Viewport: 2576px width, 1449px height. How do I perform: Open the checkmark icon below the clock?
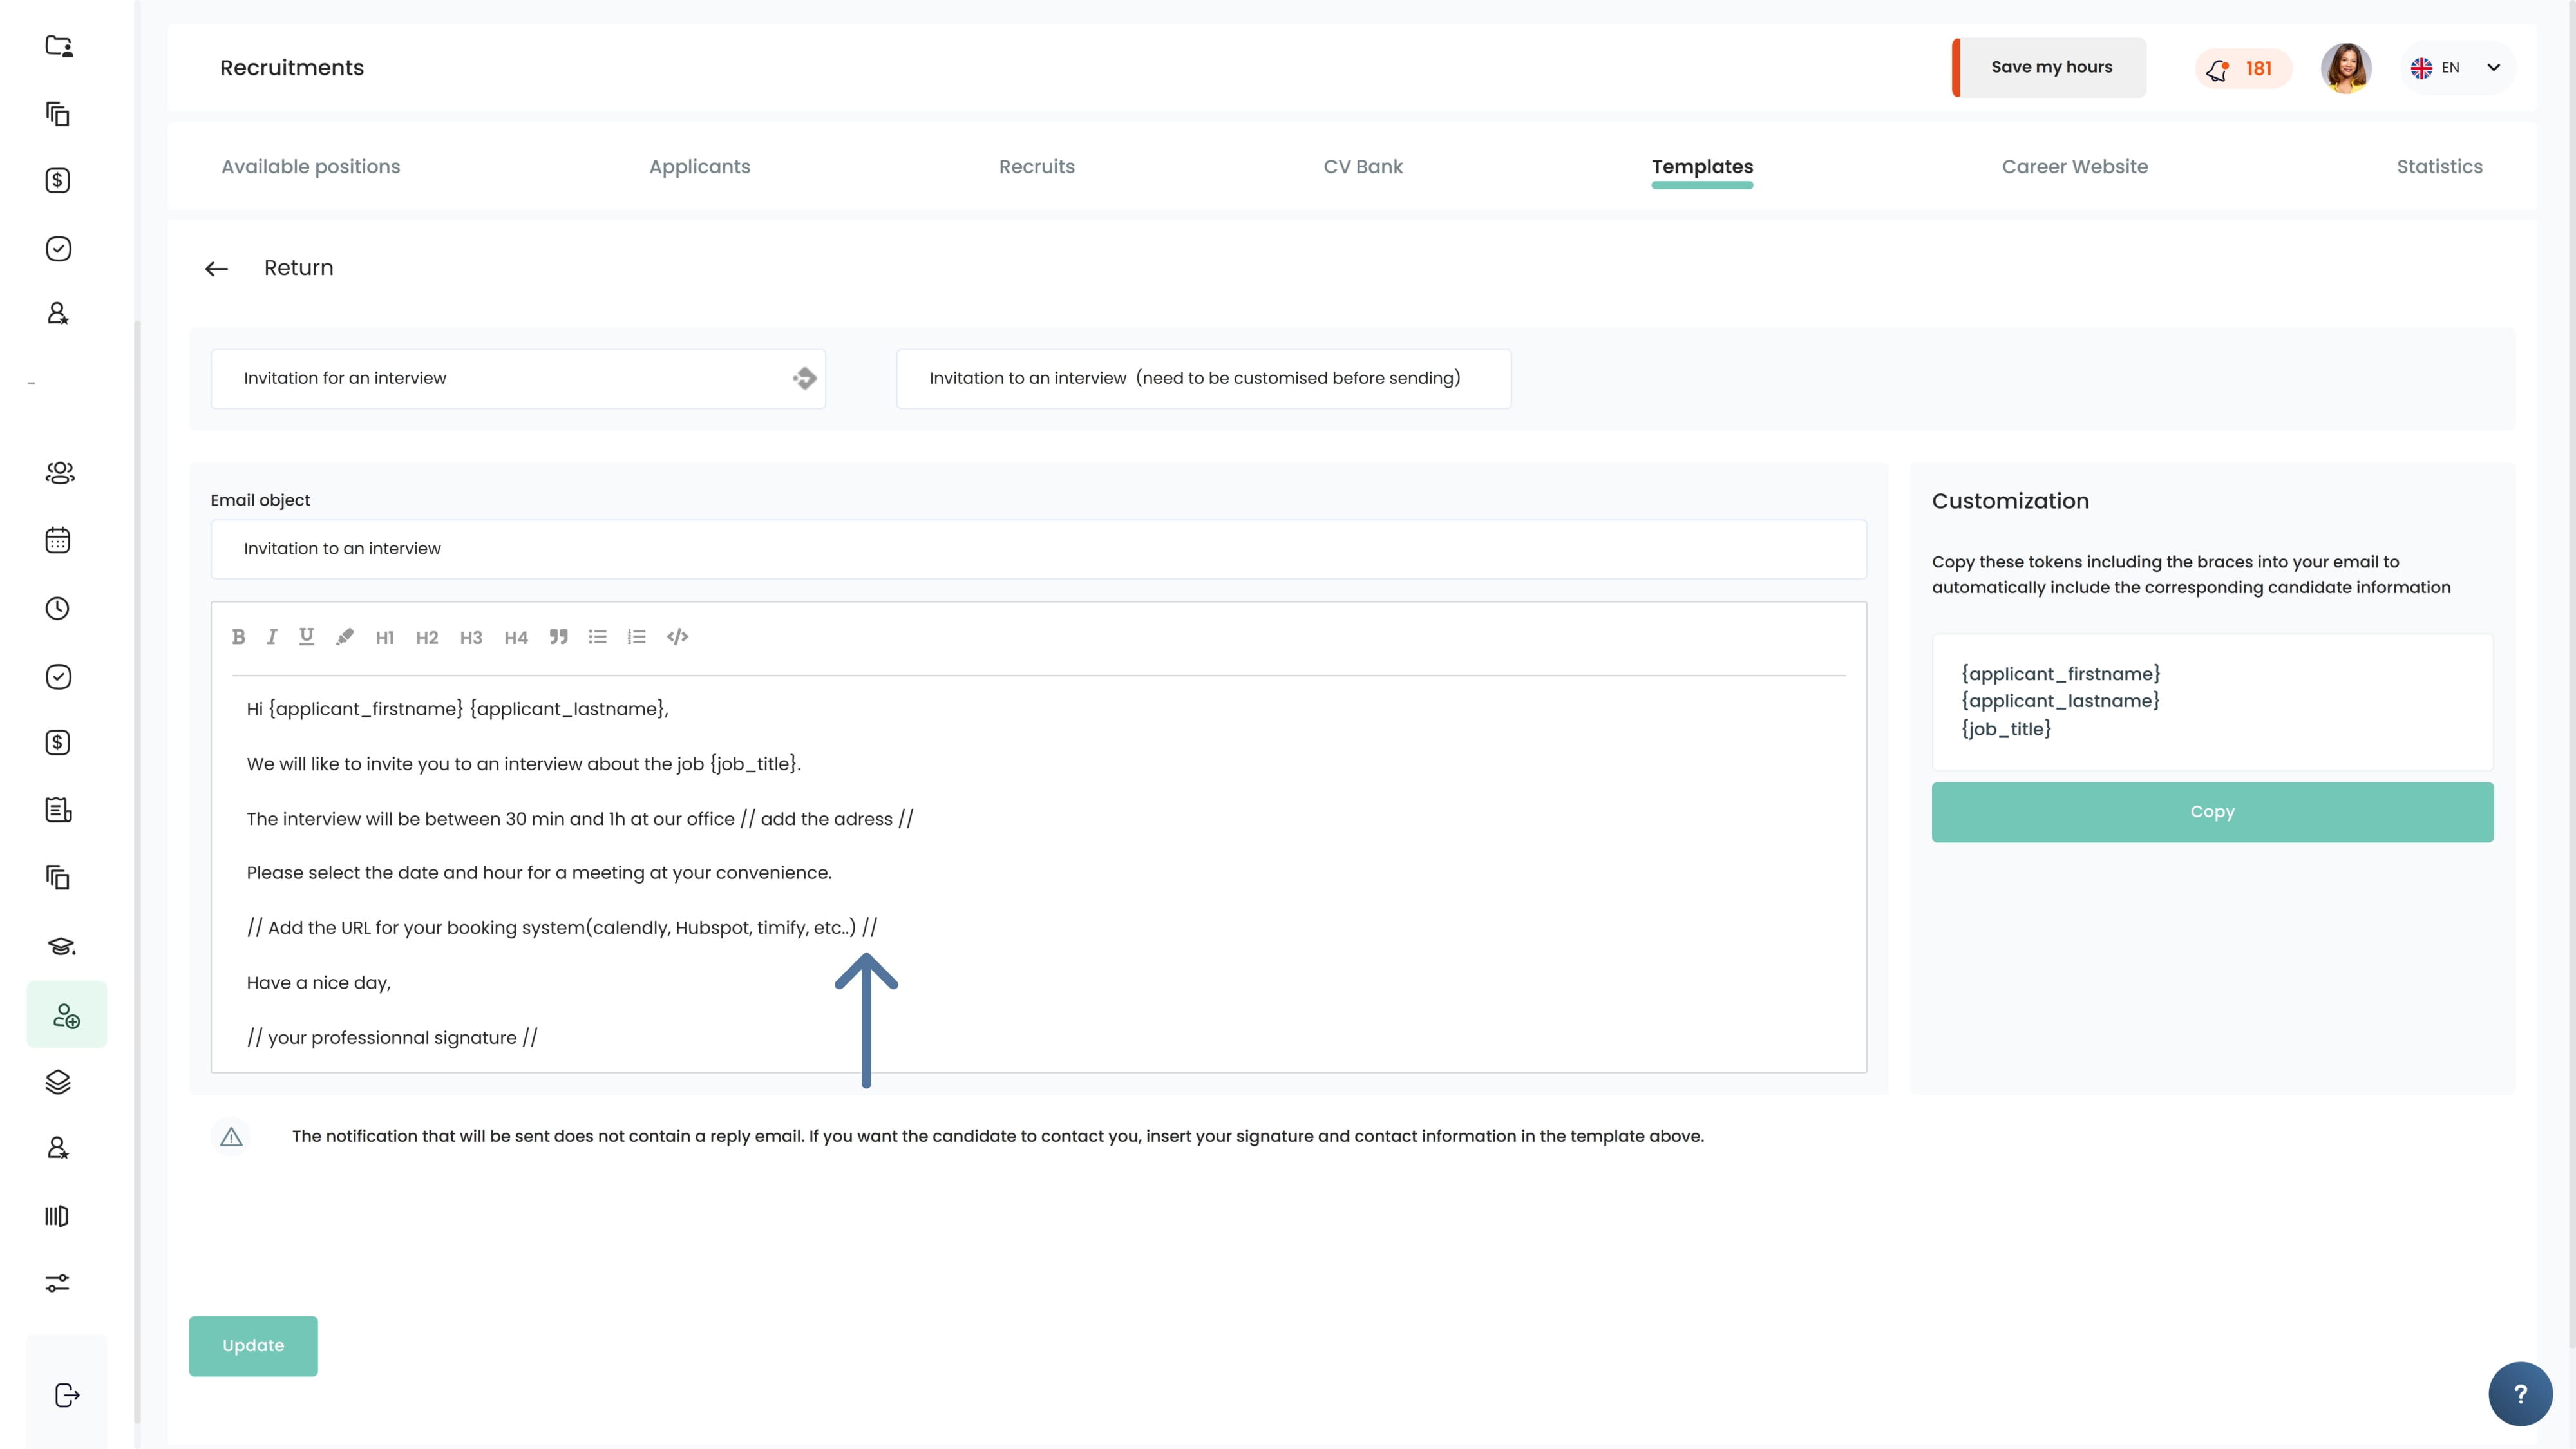(58, 676)
